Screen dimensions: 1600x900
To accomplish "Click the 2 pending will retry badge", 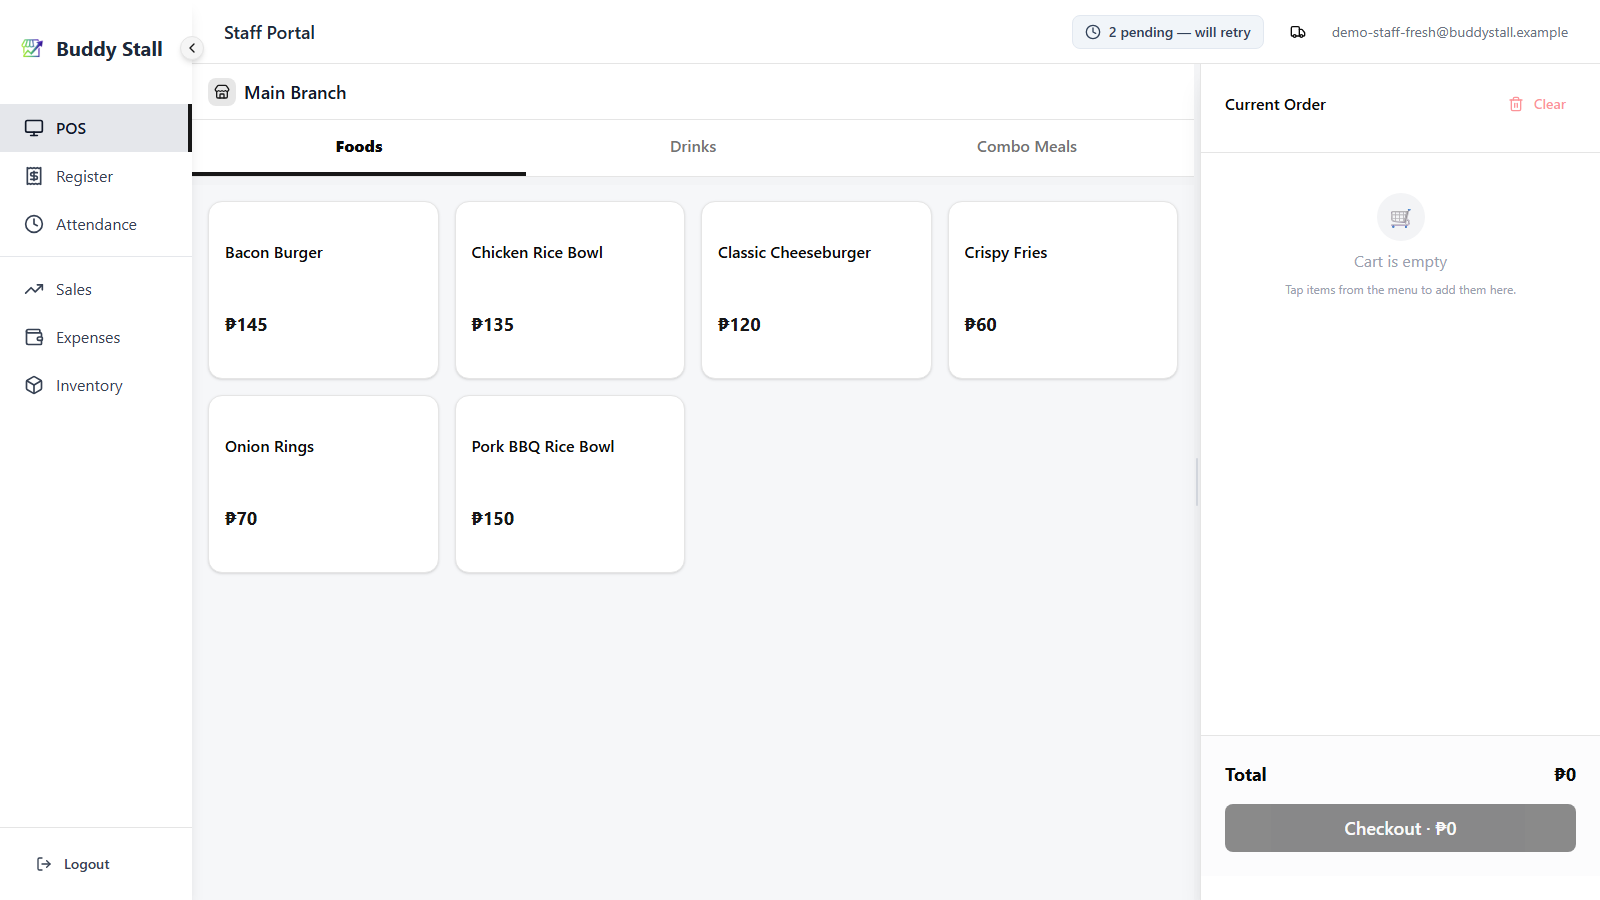I will 1168,32.
